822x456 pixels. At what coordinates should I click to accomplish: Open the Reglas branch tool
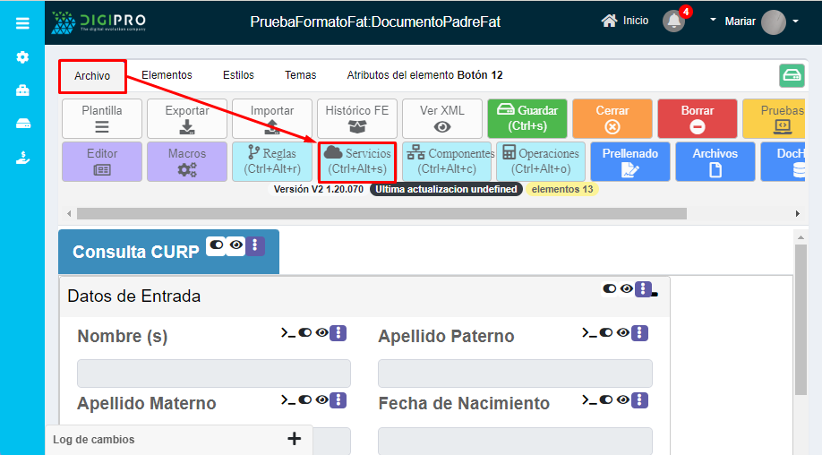click(x=272, y=161)
